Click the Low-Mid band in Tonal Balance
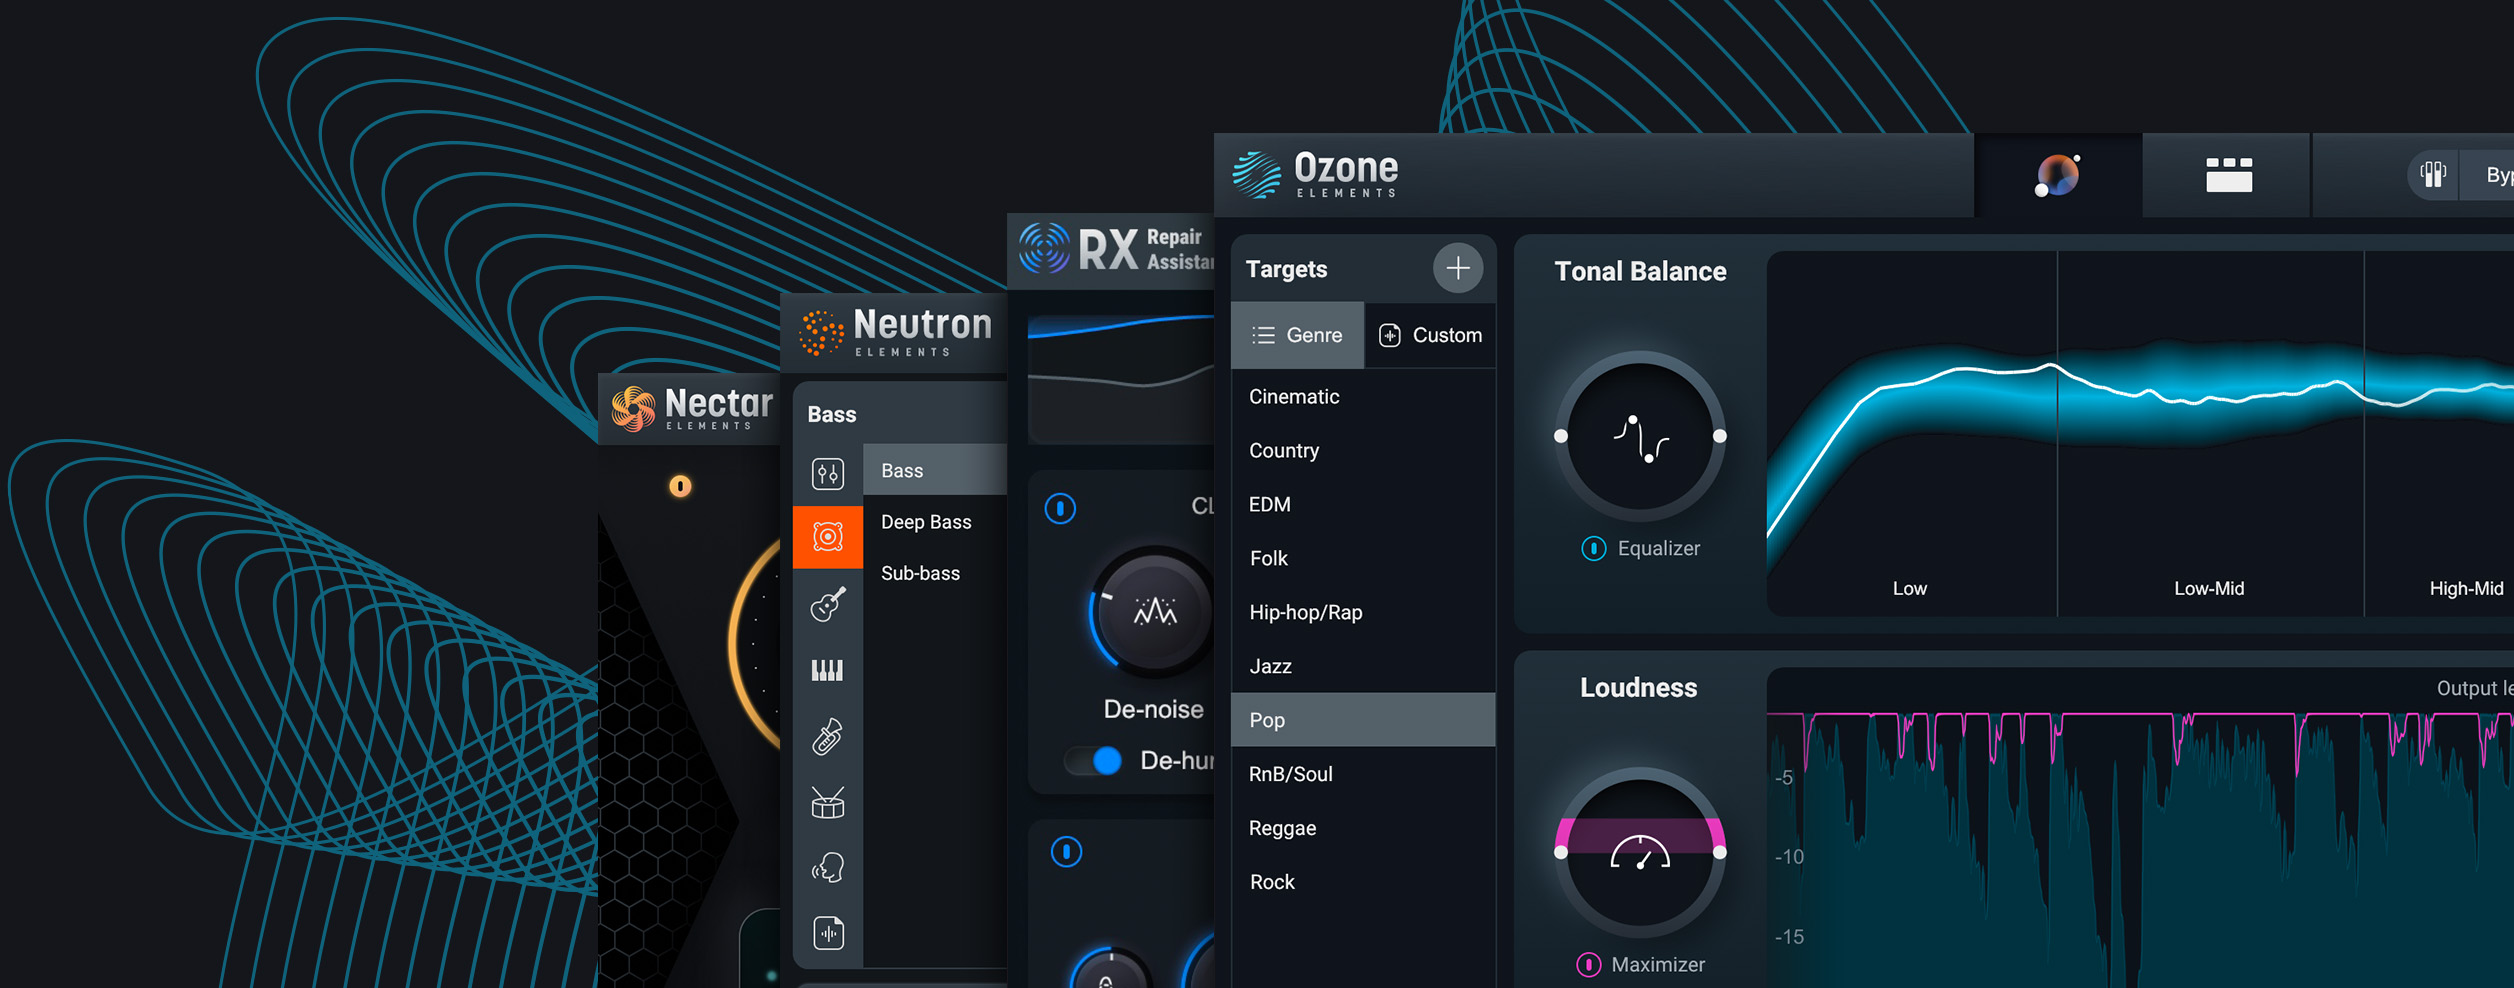Viewport: 2514px width, 988px height. coord(2210,432)
